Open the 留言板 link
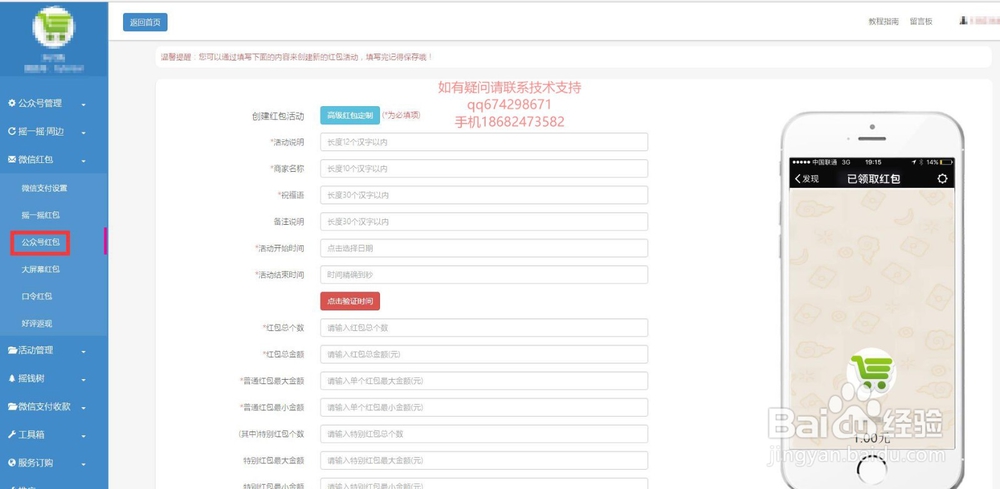Image resolution: width=1000 pixels, height=489 pixels. 921,21
